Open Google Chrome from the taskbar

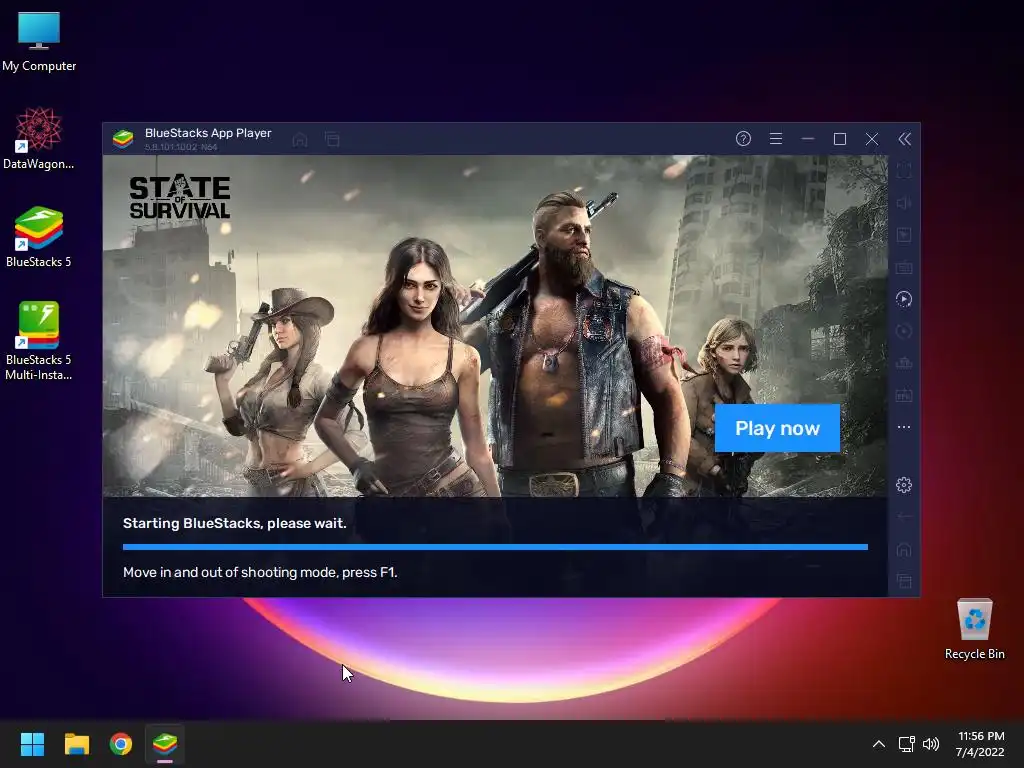(x=121, y=744)
